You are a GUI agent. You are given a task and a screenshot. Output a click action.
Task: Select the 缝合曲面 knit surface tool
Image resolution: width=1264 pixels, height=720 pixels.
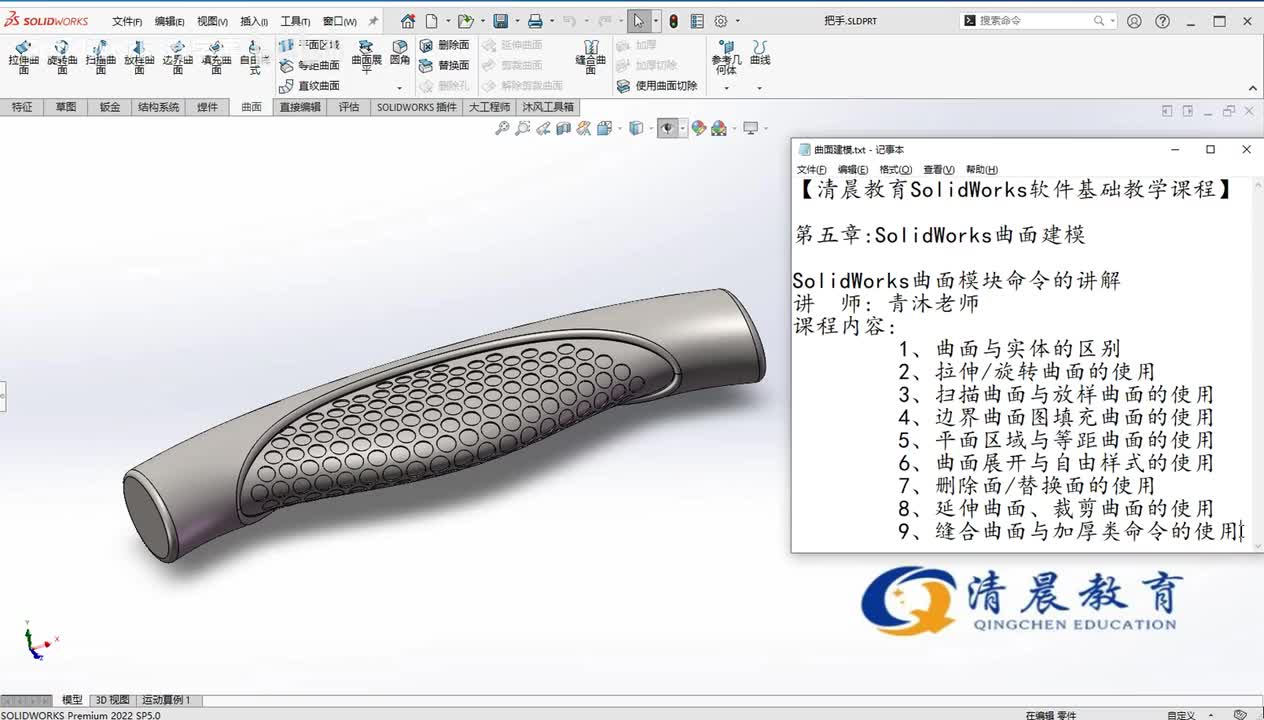590,56
